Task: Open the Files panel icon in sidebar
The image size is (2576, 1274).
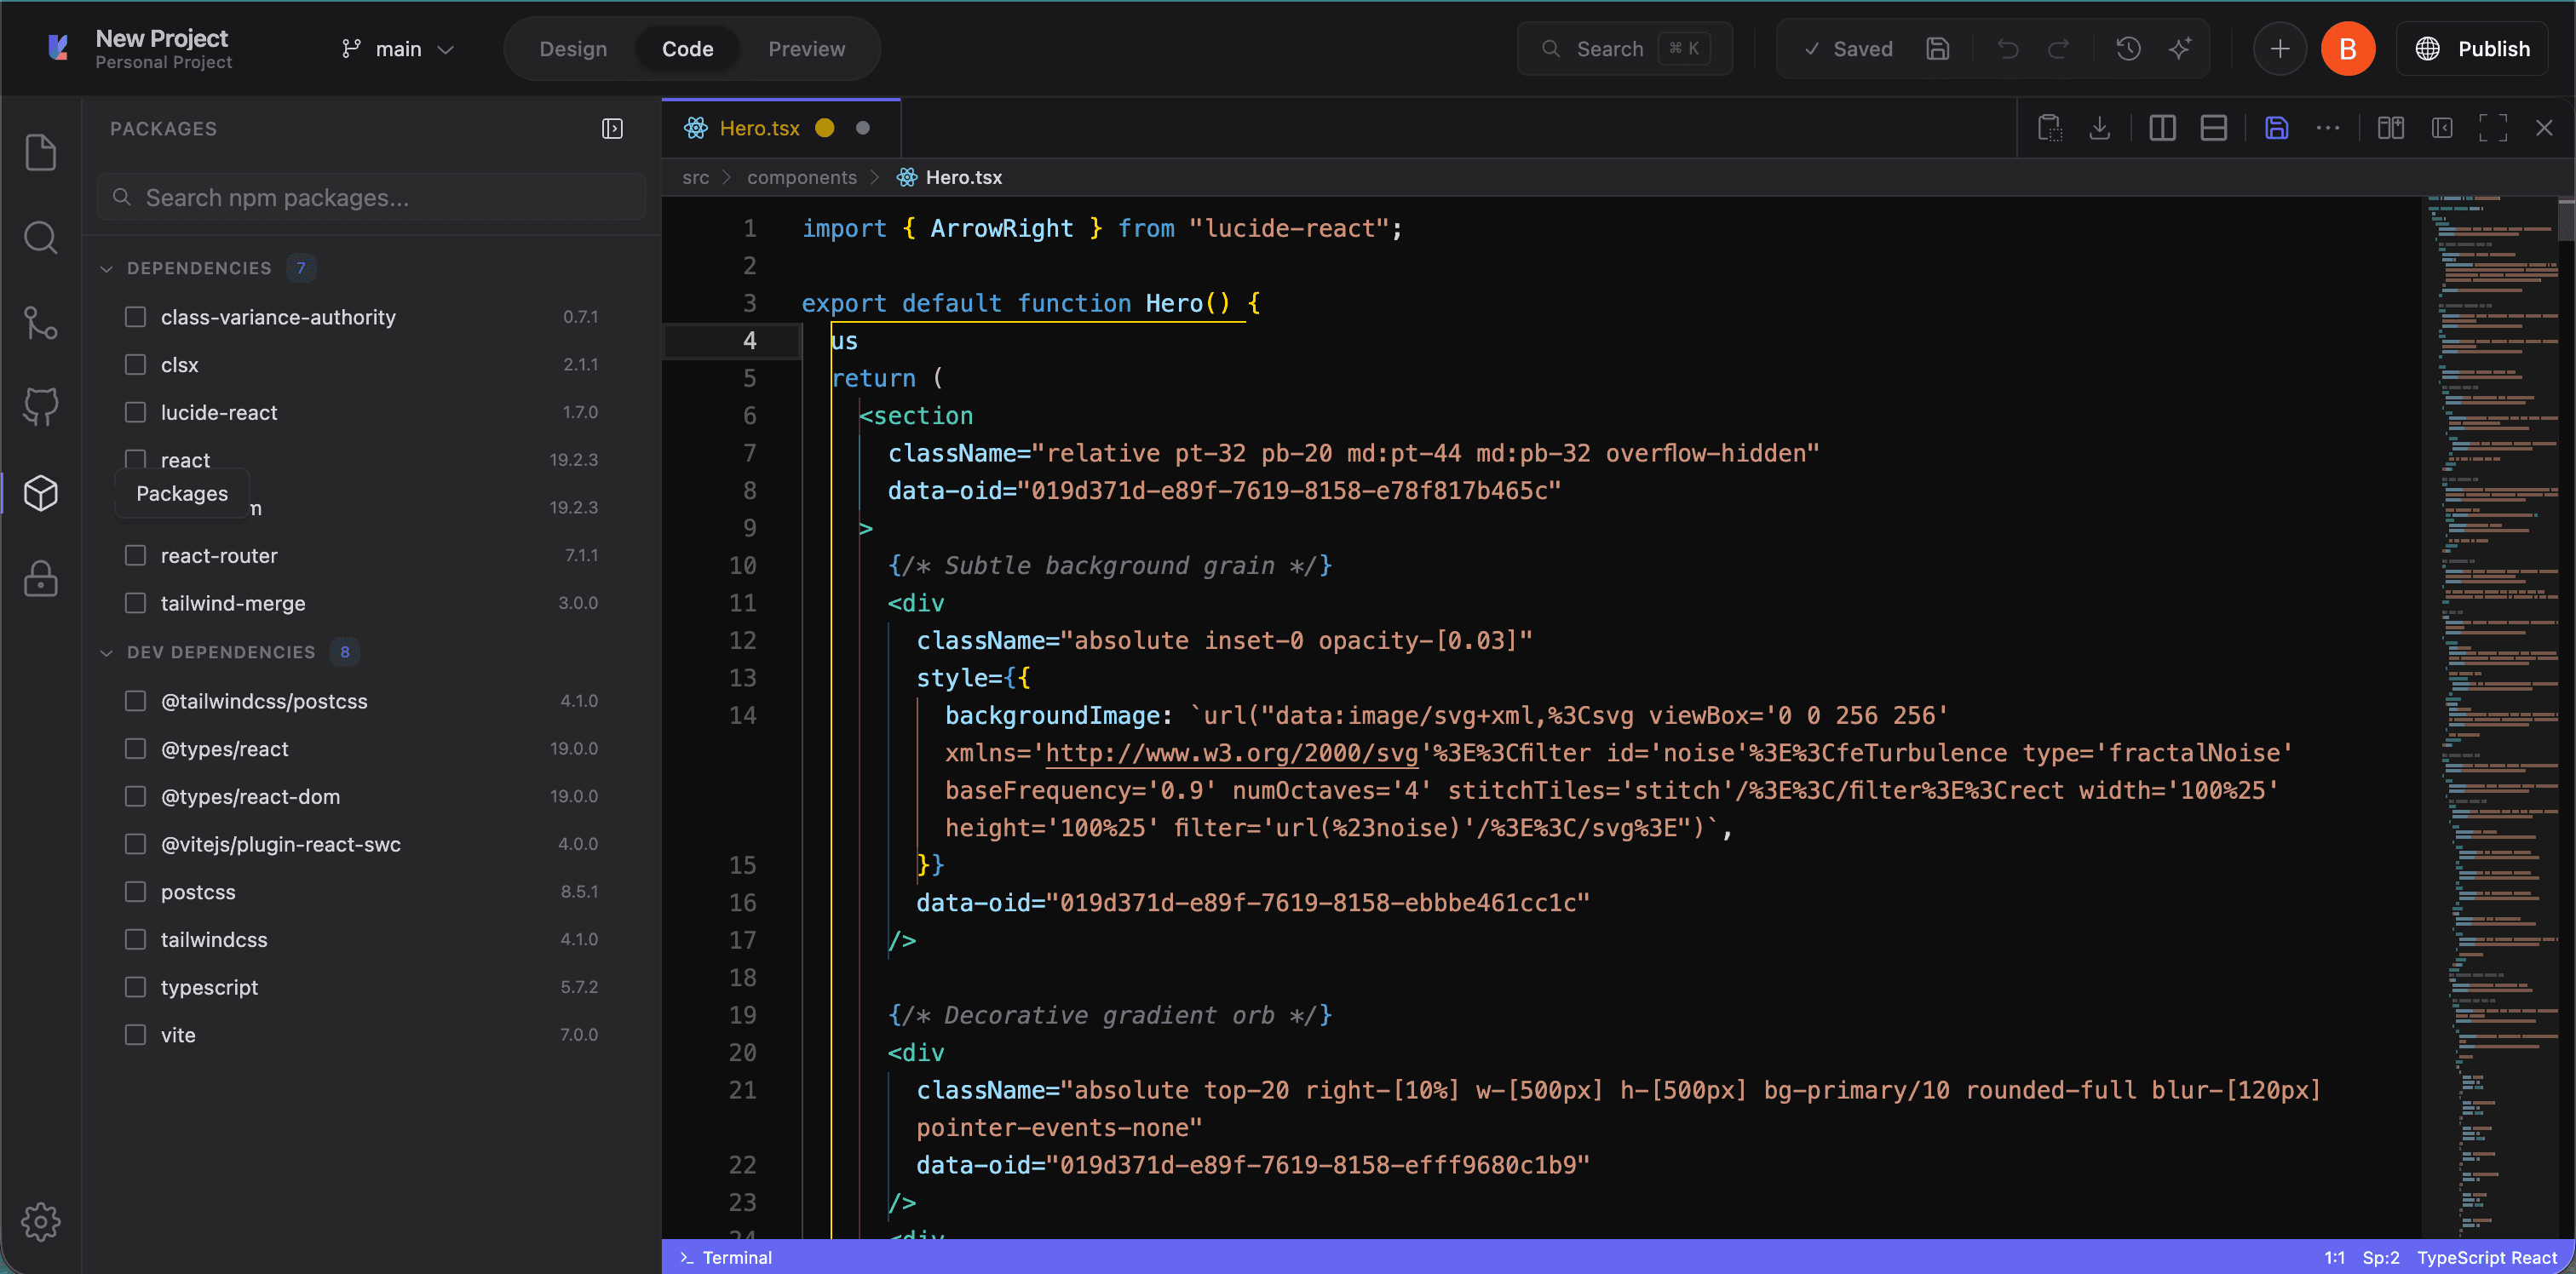Action: click(x=40, y=152)
